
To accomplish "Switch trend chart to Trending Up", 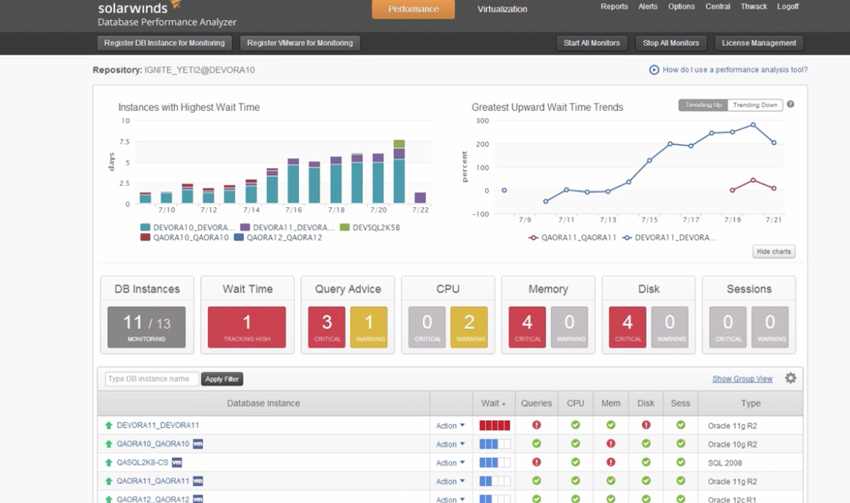I will (x=703, y=105).
